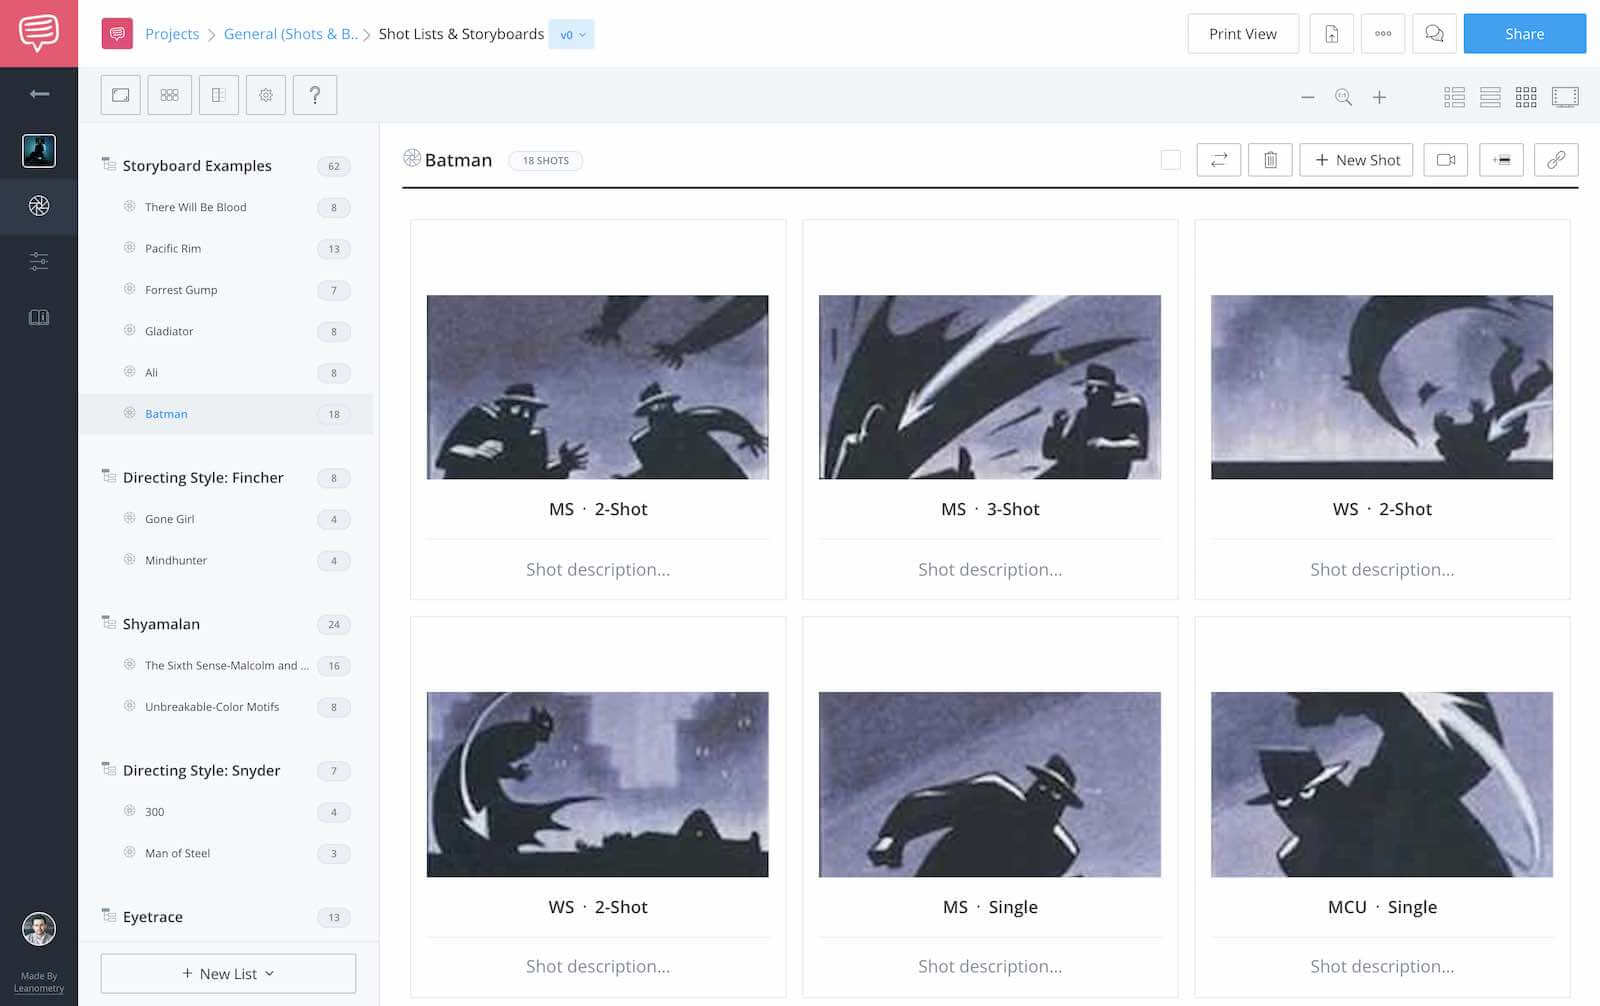Click the back arrow in left sidebar
The height and width of the screenshot is (1006, 1600).
click(39, 94)
